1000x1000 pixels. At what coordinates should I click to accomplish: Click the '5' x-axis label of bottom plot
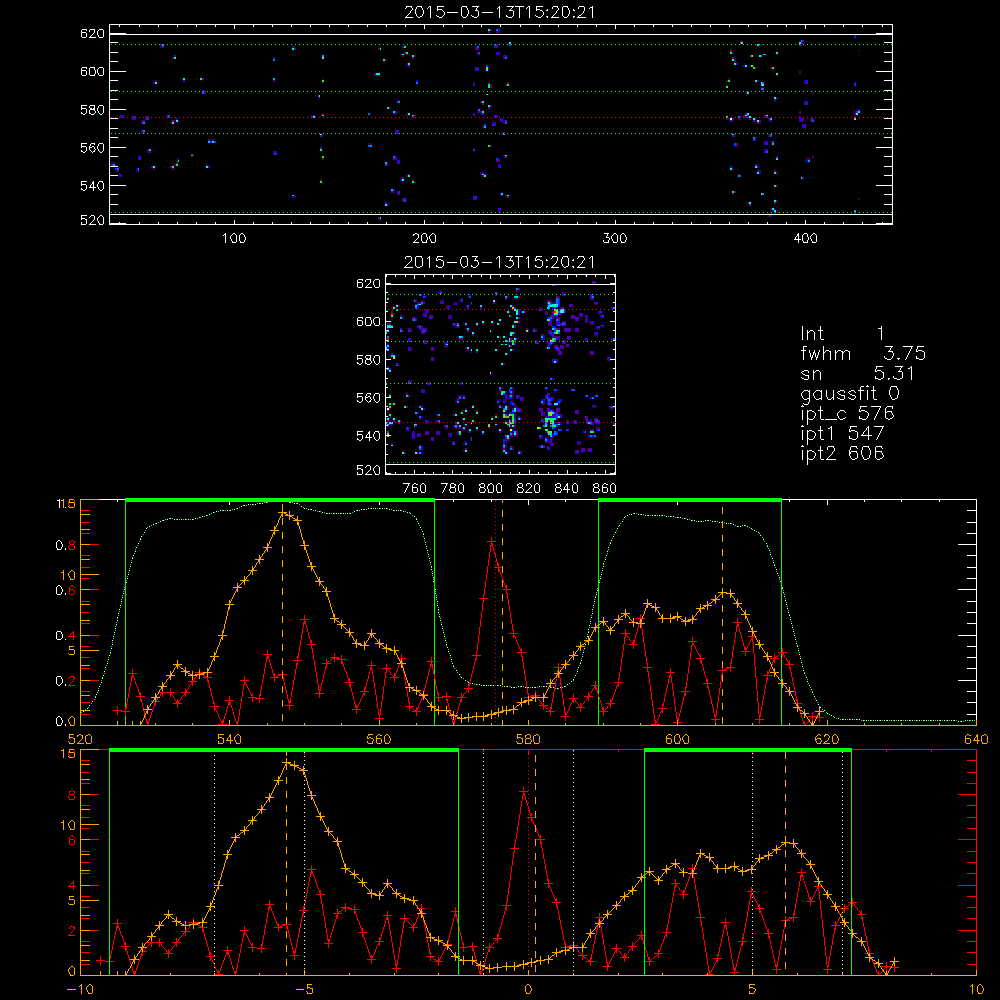click(x=753, y=990)
